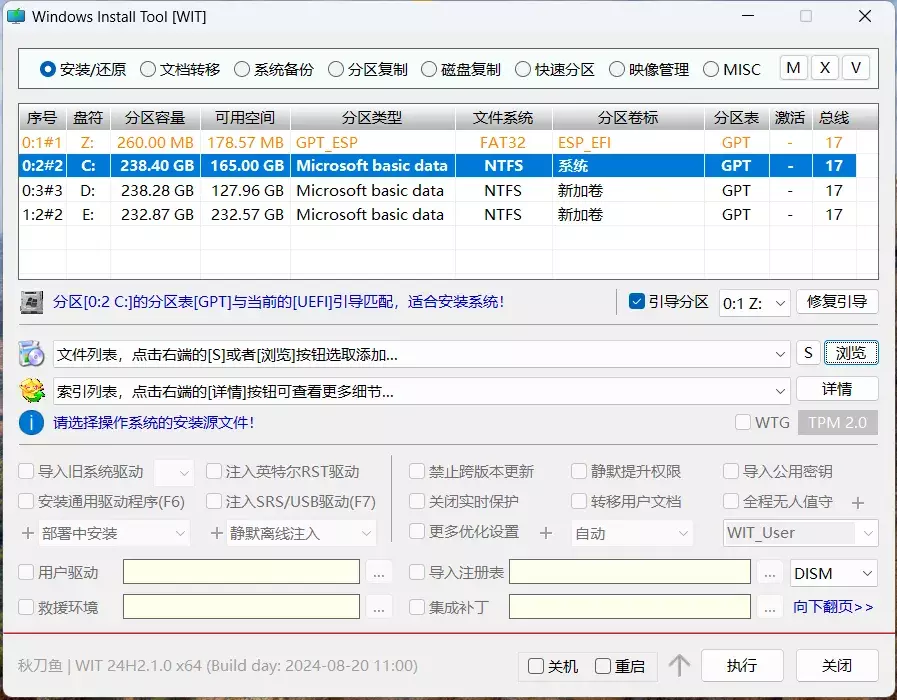Click the V button at top right
Viewport: 897px width, 700px height.
pos(856,68)
